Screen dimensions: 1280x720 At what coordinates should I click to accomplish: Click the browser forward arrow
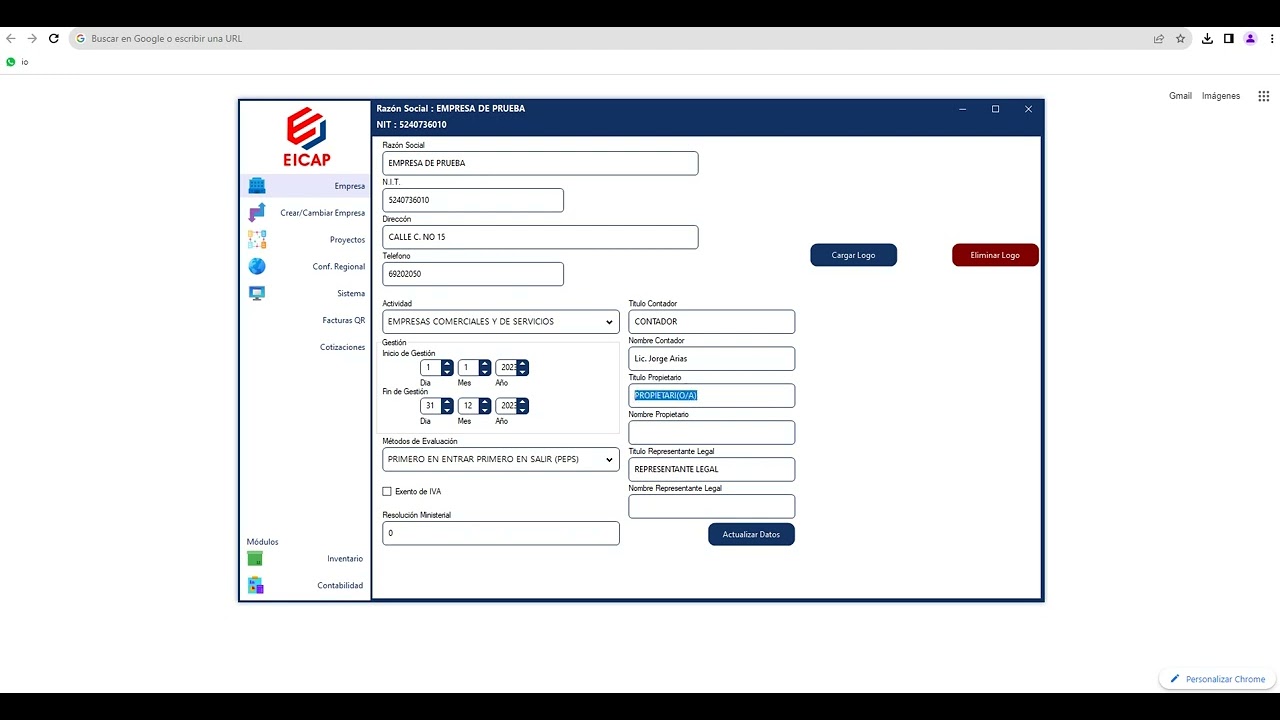point(32,38)
